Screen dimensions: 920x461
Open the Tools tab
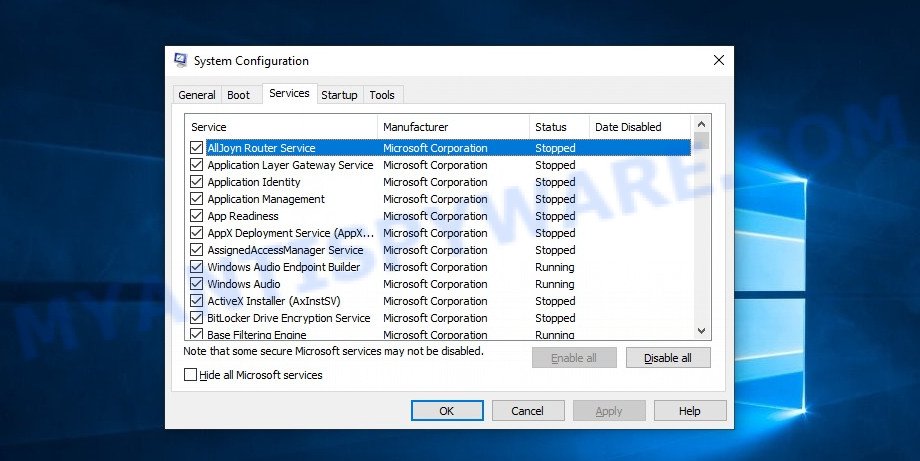point(382,95)
